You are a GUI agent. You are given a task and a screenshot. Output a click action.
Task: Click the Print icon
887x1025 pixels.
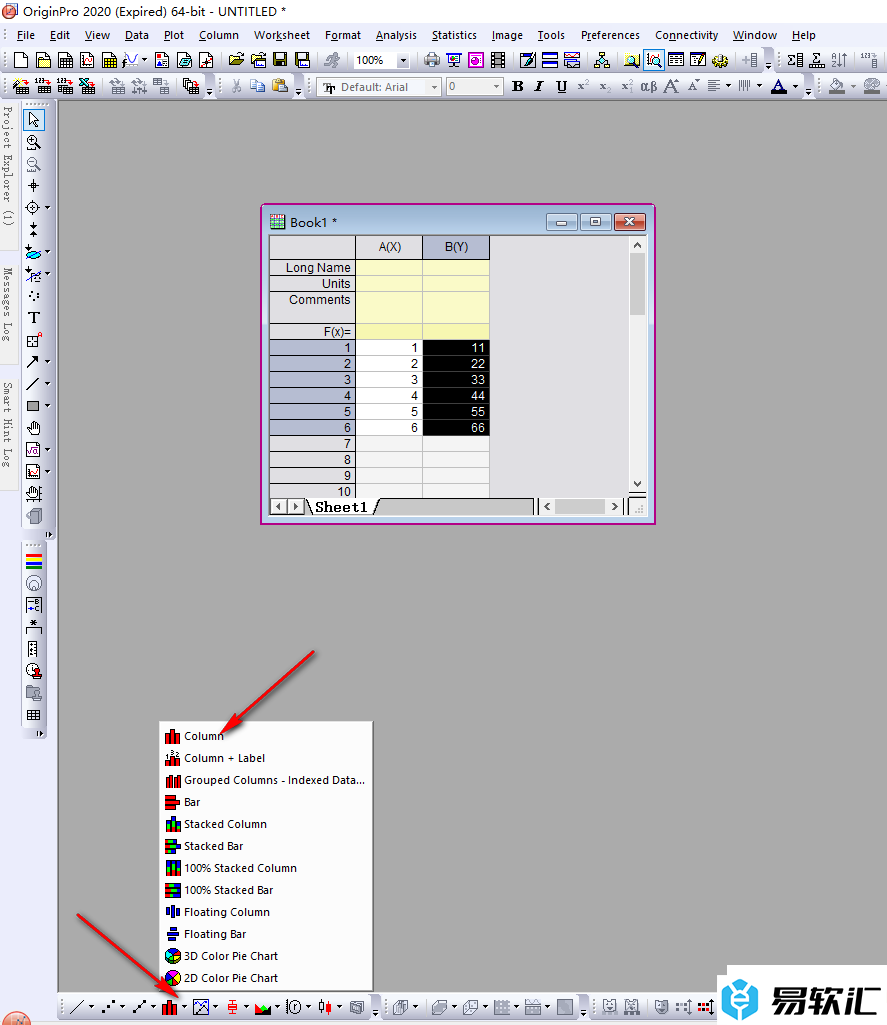pos(431,61)
